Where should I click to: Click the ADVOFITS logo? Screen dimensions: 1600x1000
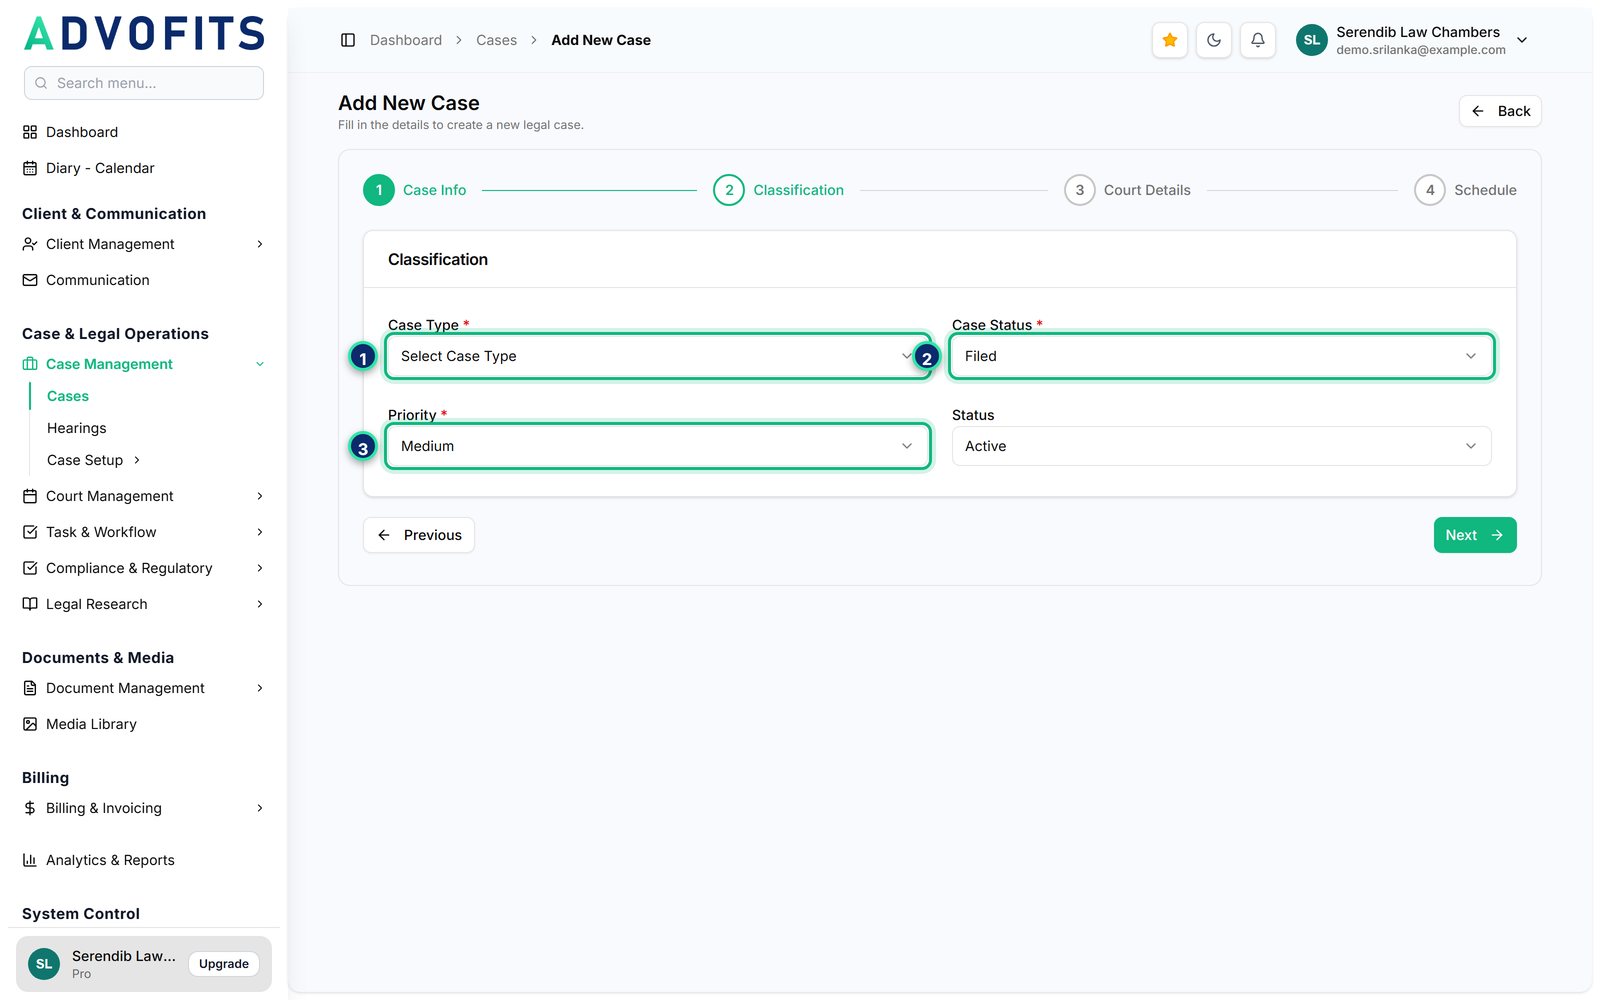point(144,34)
